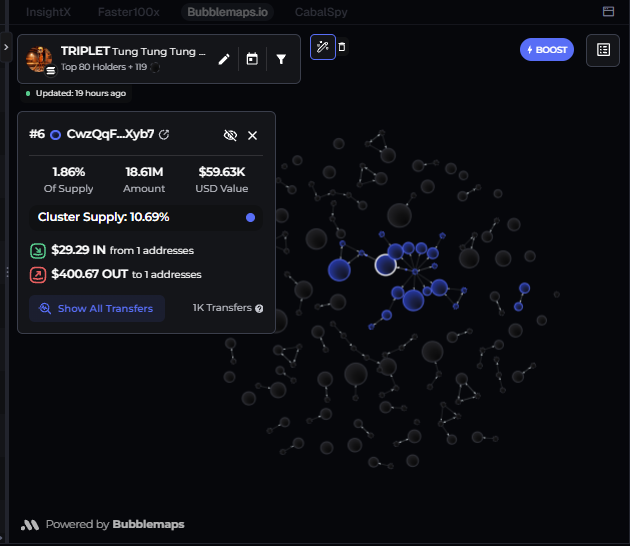
Task: Switch to the Faster100x tab
Action: pos(129,12)
